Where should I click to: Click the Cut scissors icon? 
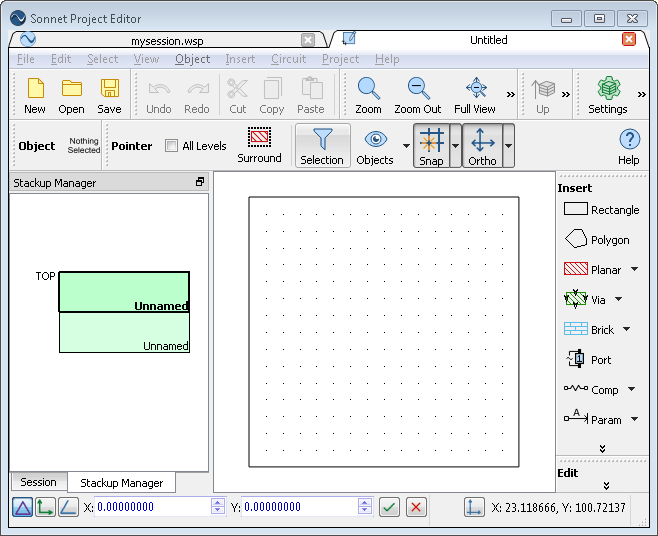pos(238,96)
